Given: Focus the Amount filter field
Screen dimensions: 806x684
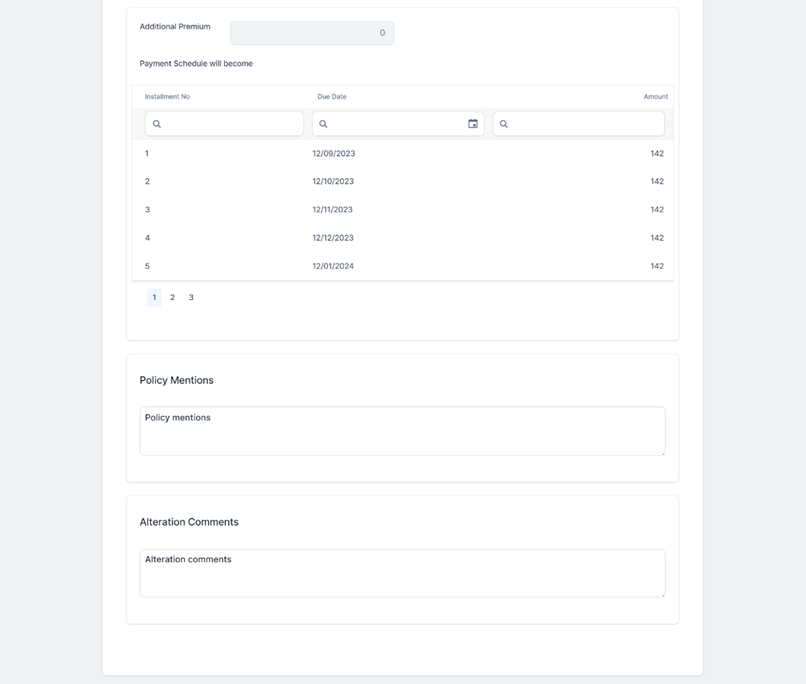Looking at the screenshot, I should (585, 124).
